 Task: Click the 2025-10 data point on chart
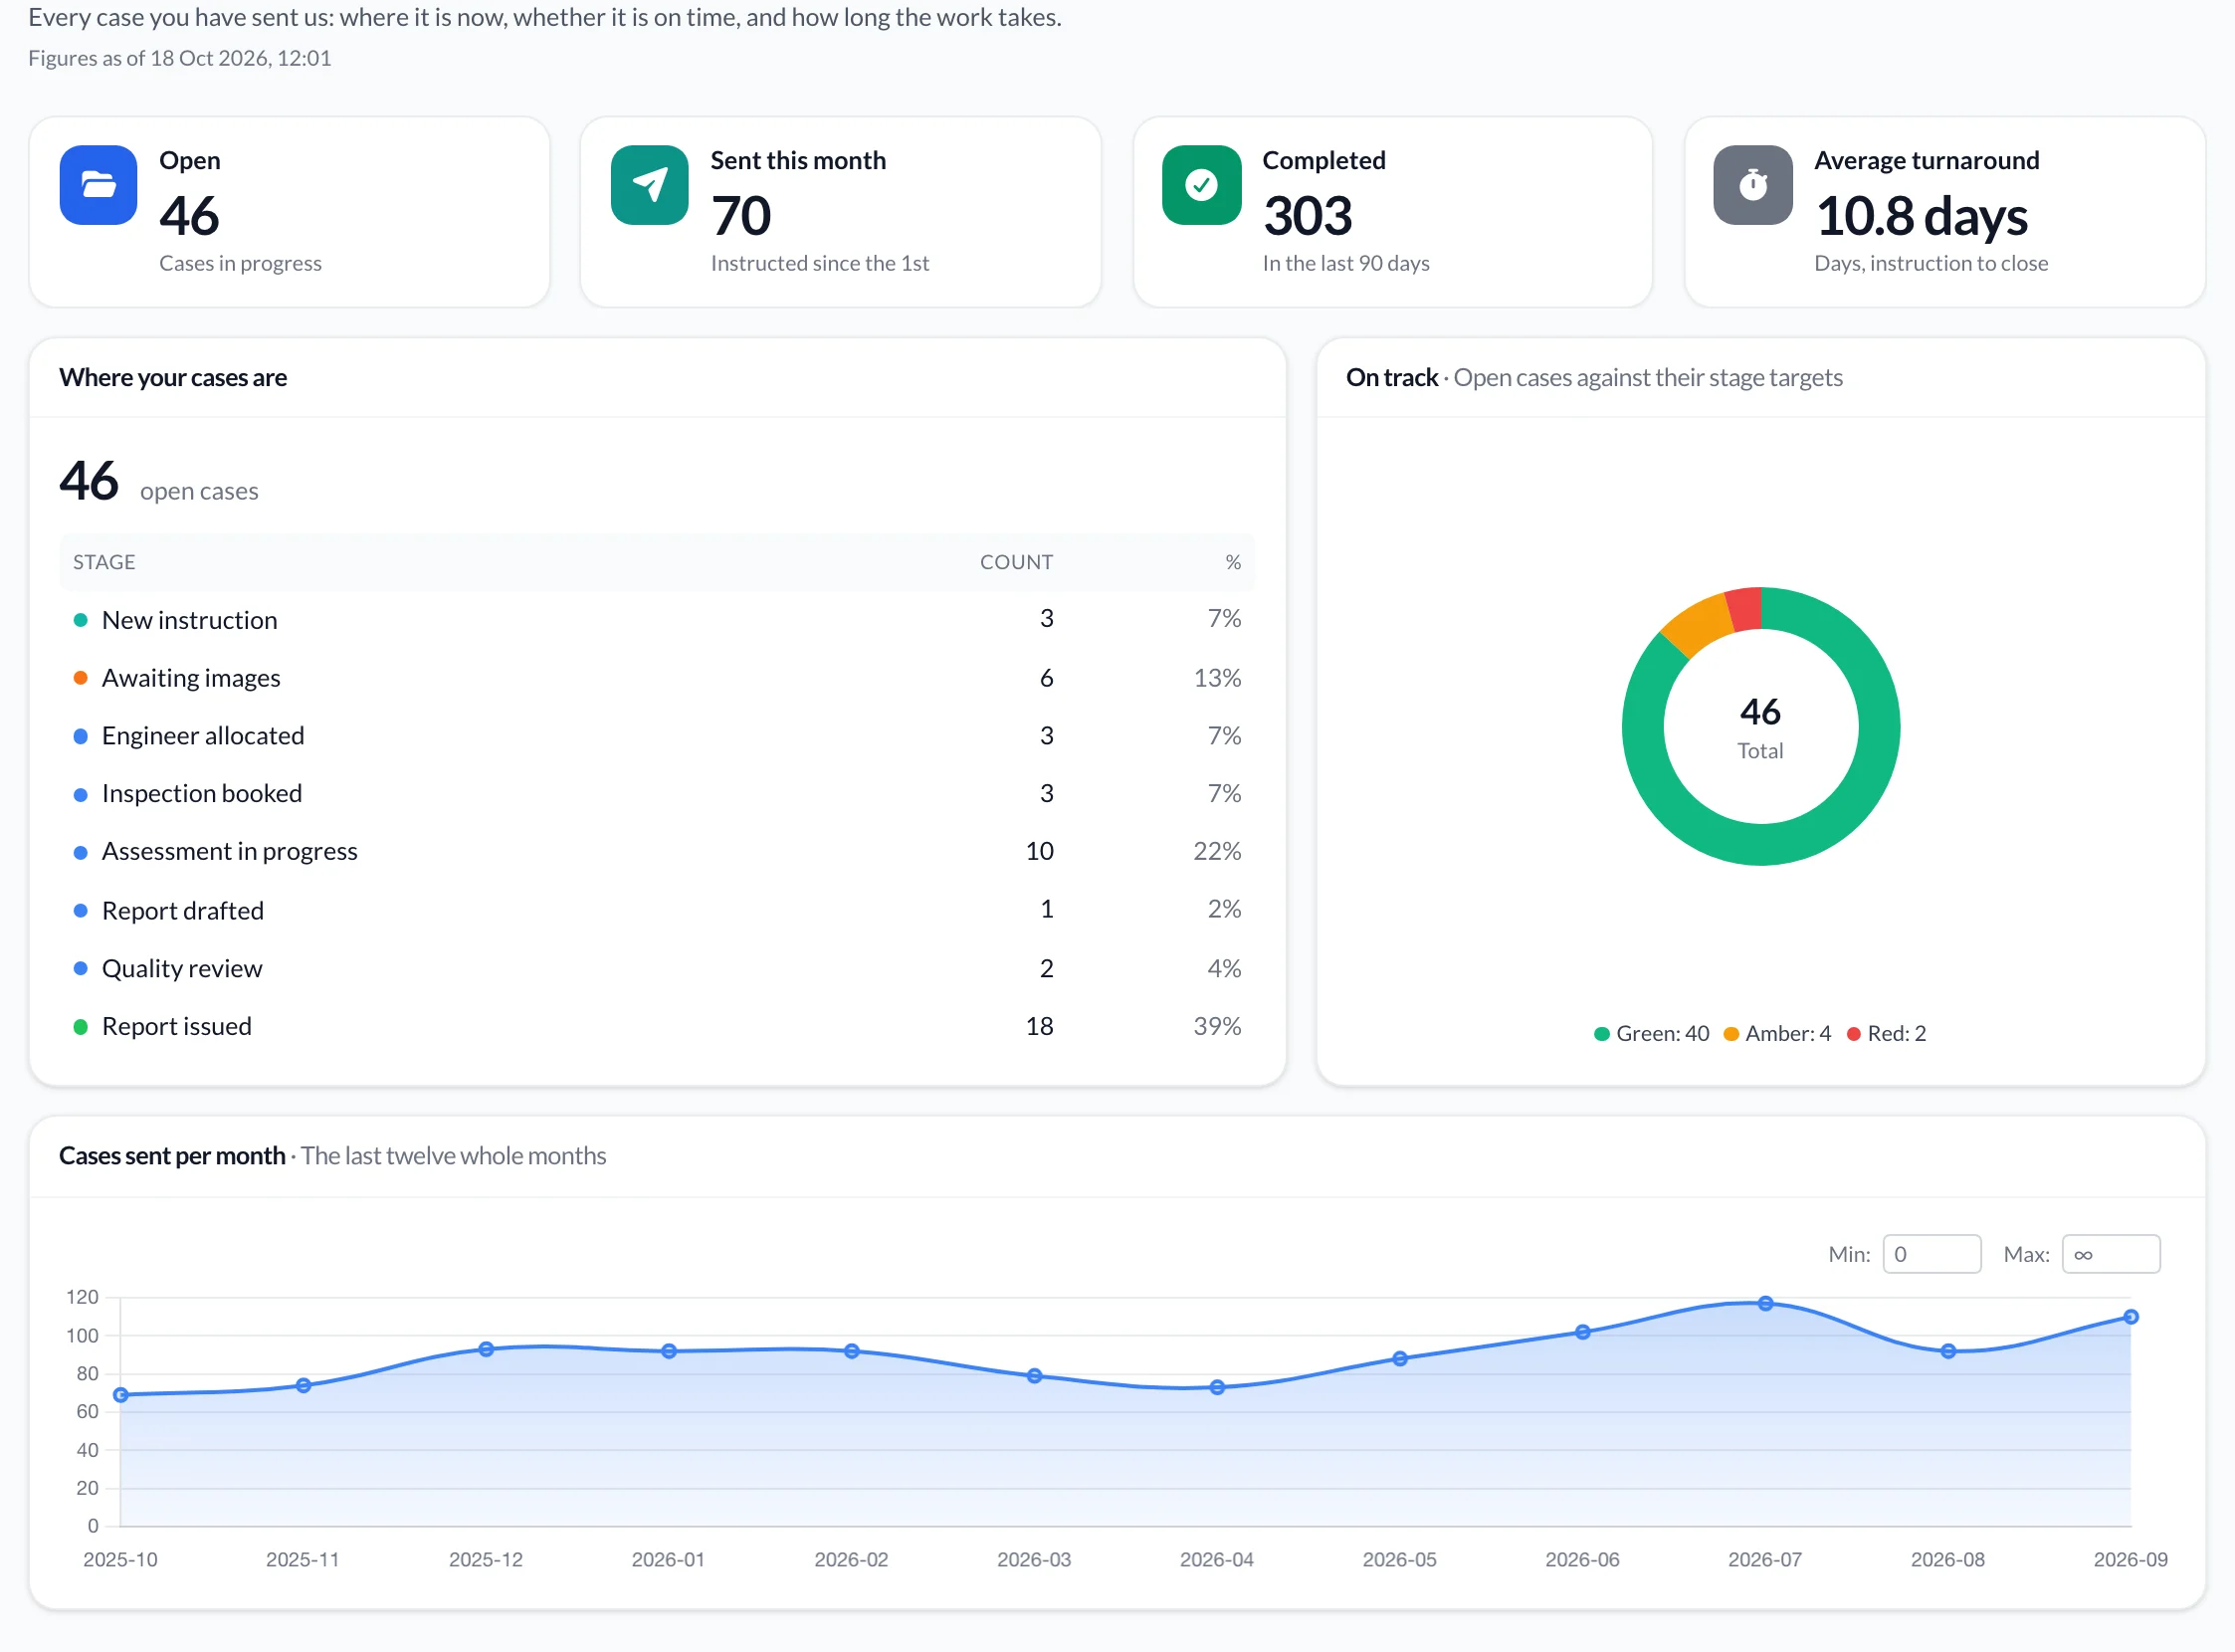[x=121, y=1395]
